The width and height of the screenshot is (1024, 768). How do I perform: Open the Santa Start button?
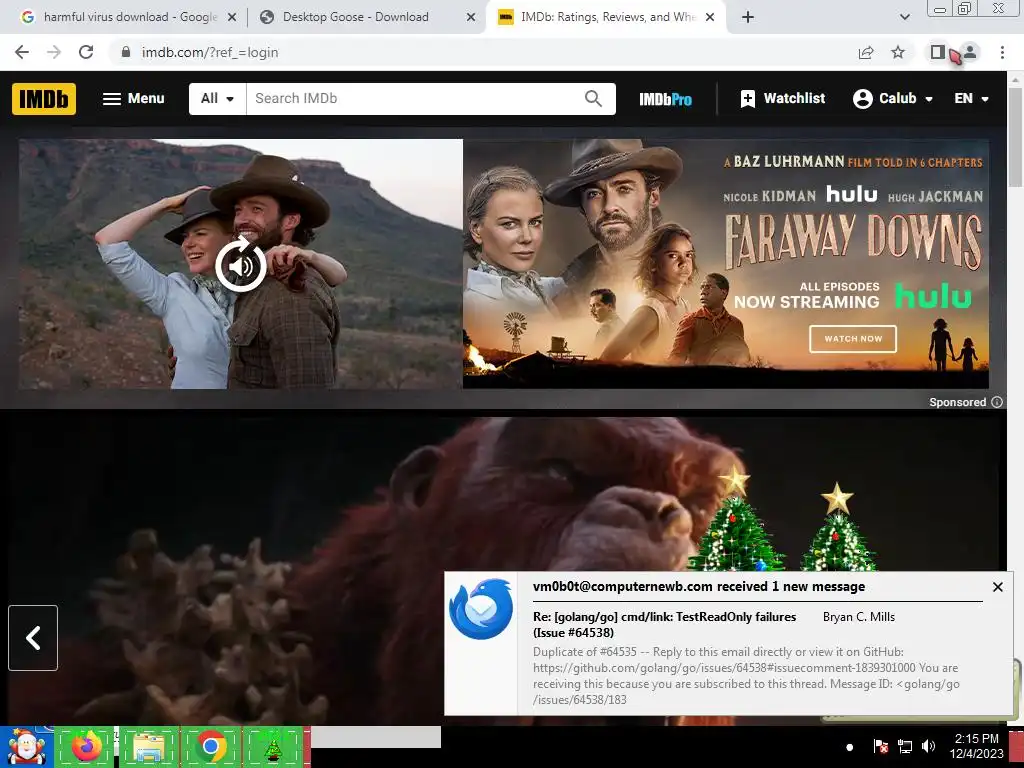coord(26,747)
